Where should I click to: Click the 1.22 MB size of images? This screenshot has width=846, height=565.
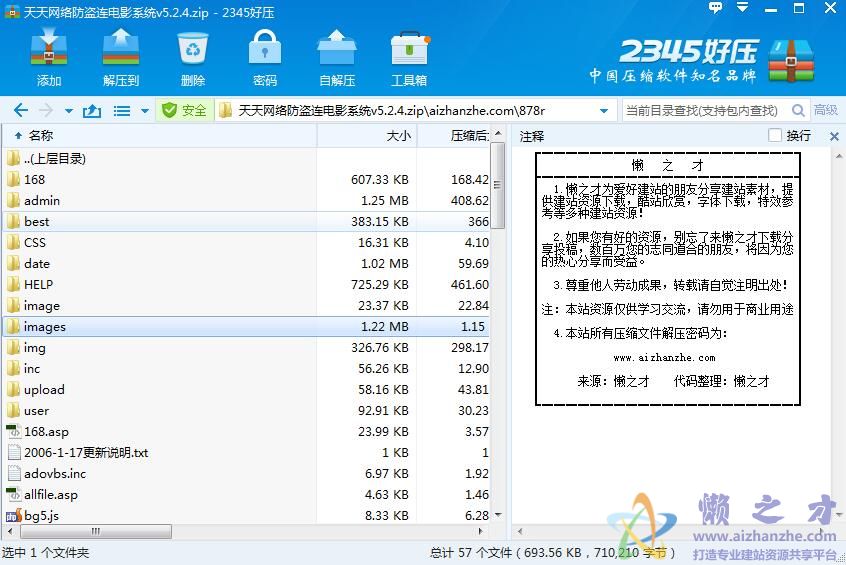point(385,327)
